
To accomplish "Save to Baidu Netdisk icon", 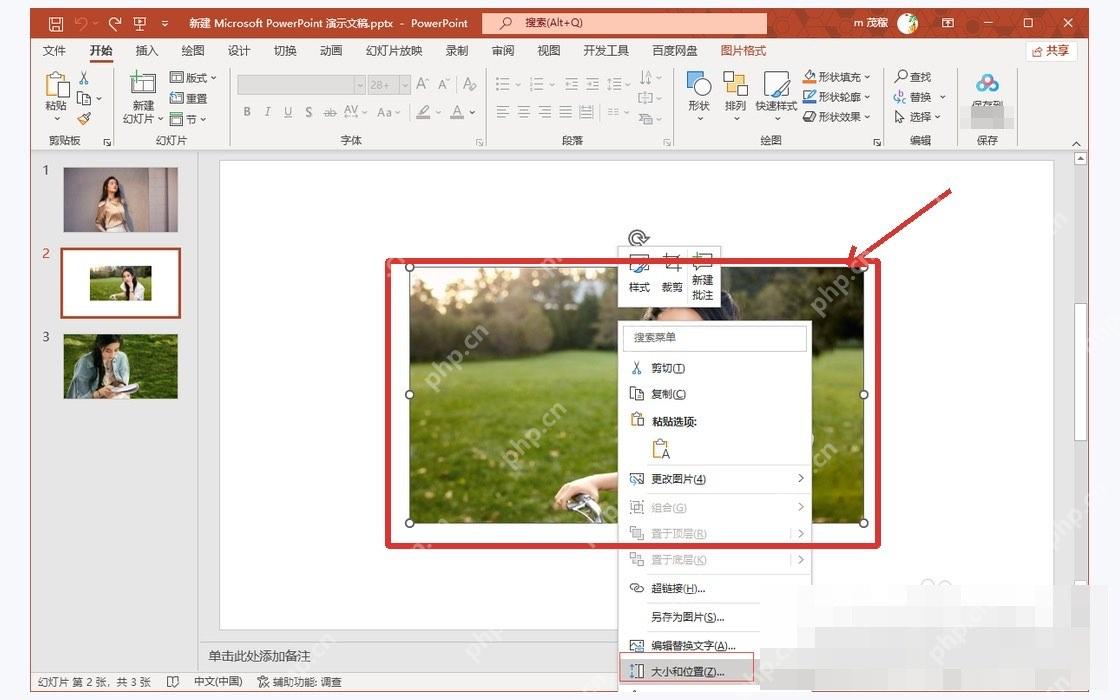I will click(987, 84).
